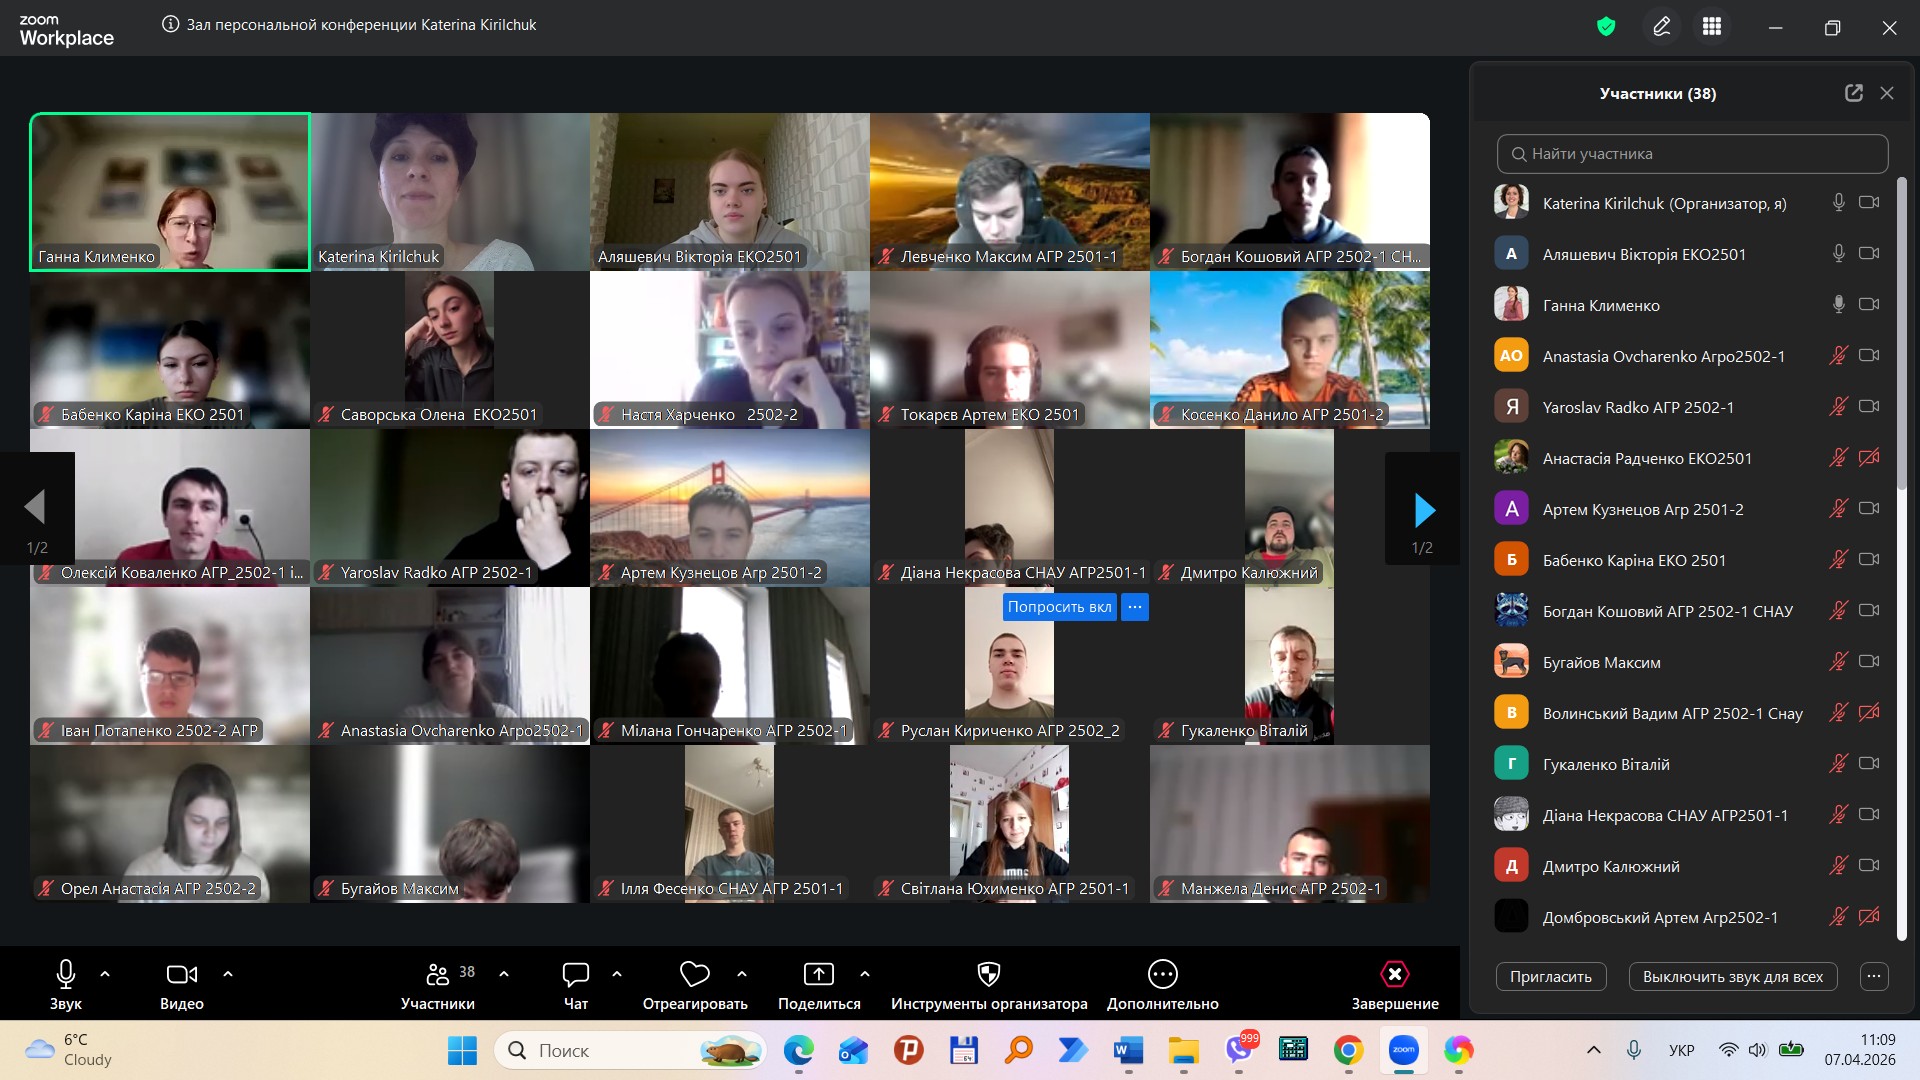Click the Найти участника search field
Screen dimensions: 1920x1080
pyautogui.click(x=1692, y=154)
